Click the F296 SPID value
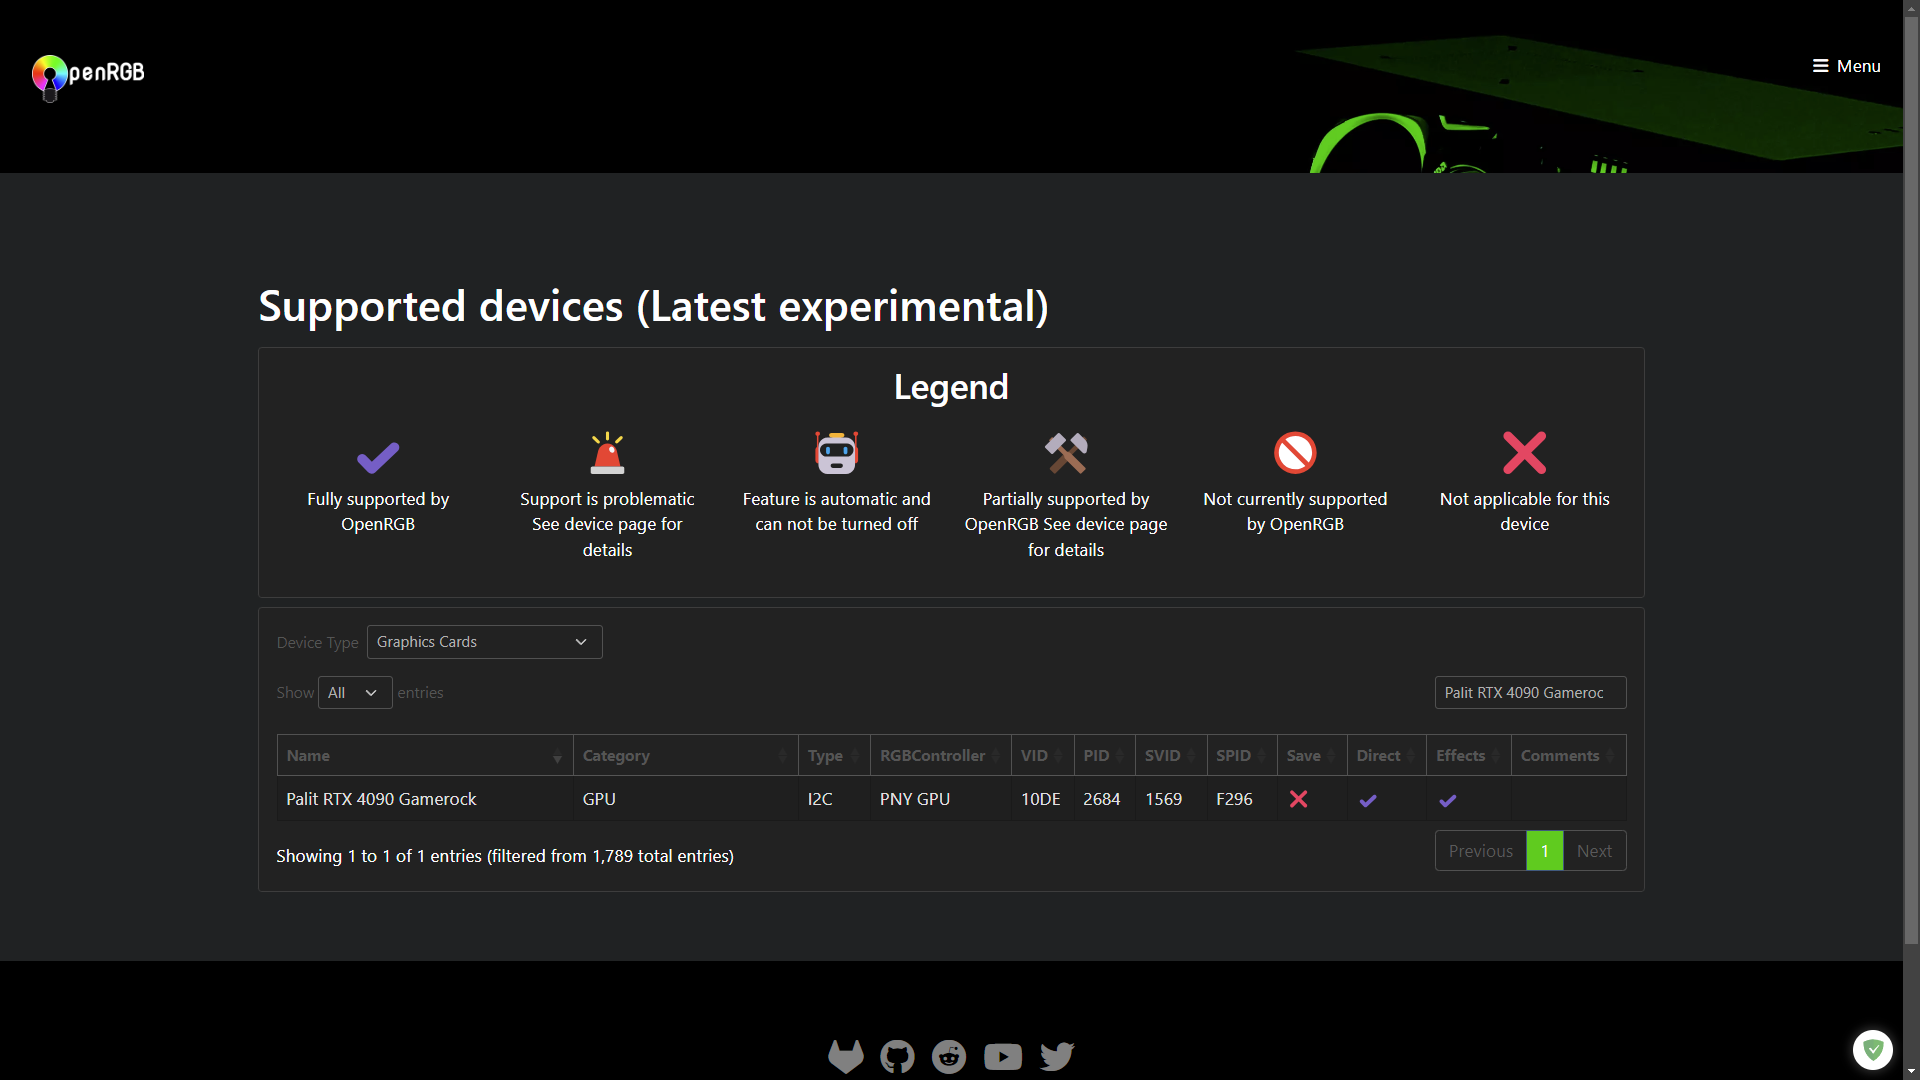The image size is (1920, 1080). 1234,799
